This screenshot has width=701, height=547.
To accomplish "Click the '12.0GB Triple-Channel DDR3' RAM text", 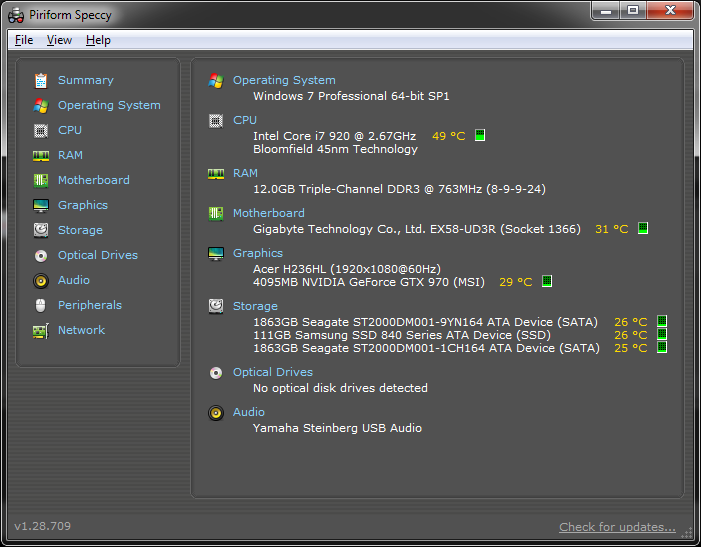I will tap(399, 189).
